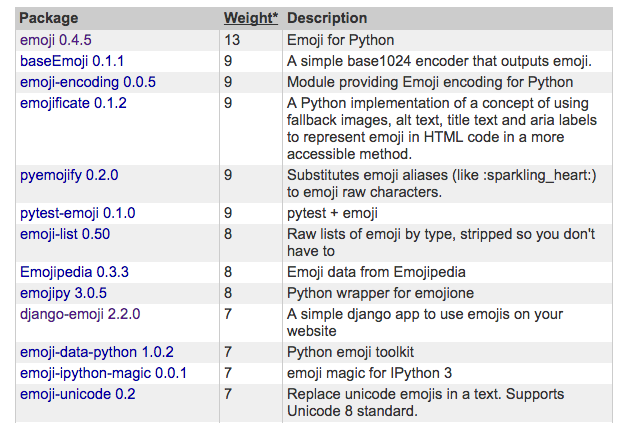
Task: Click weight 8 in the Emojipedia row
Action: 228,272
